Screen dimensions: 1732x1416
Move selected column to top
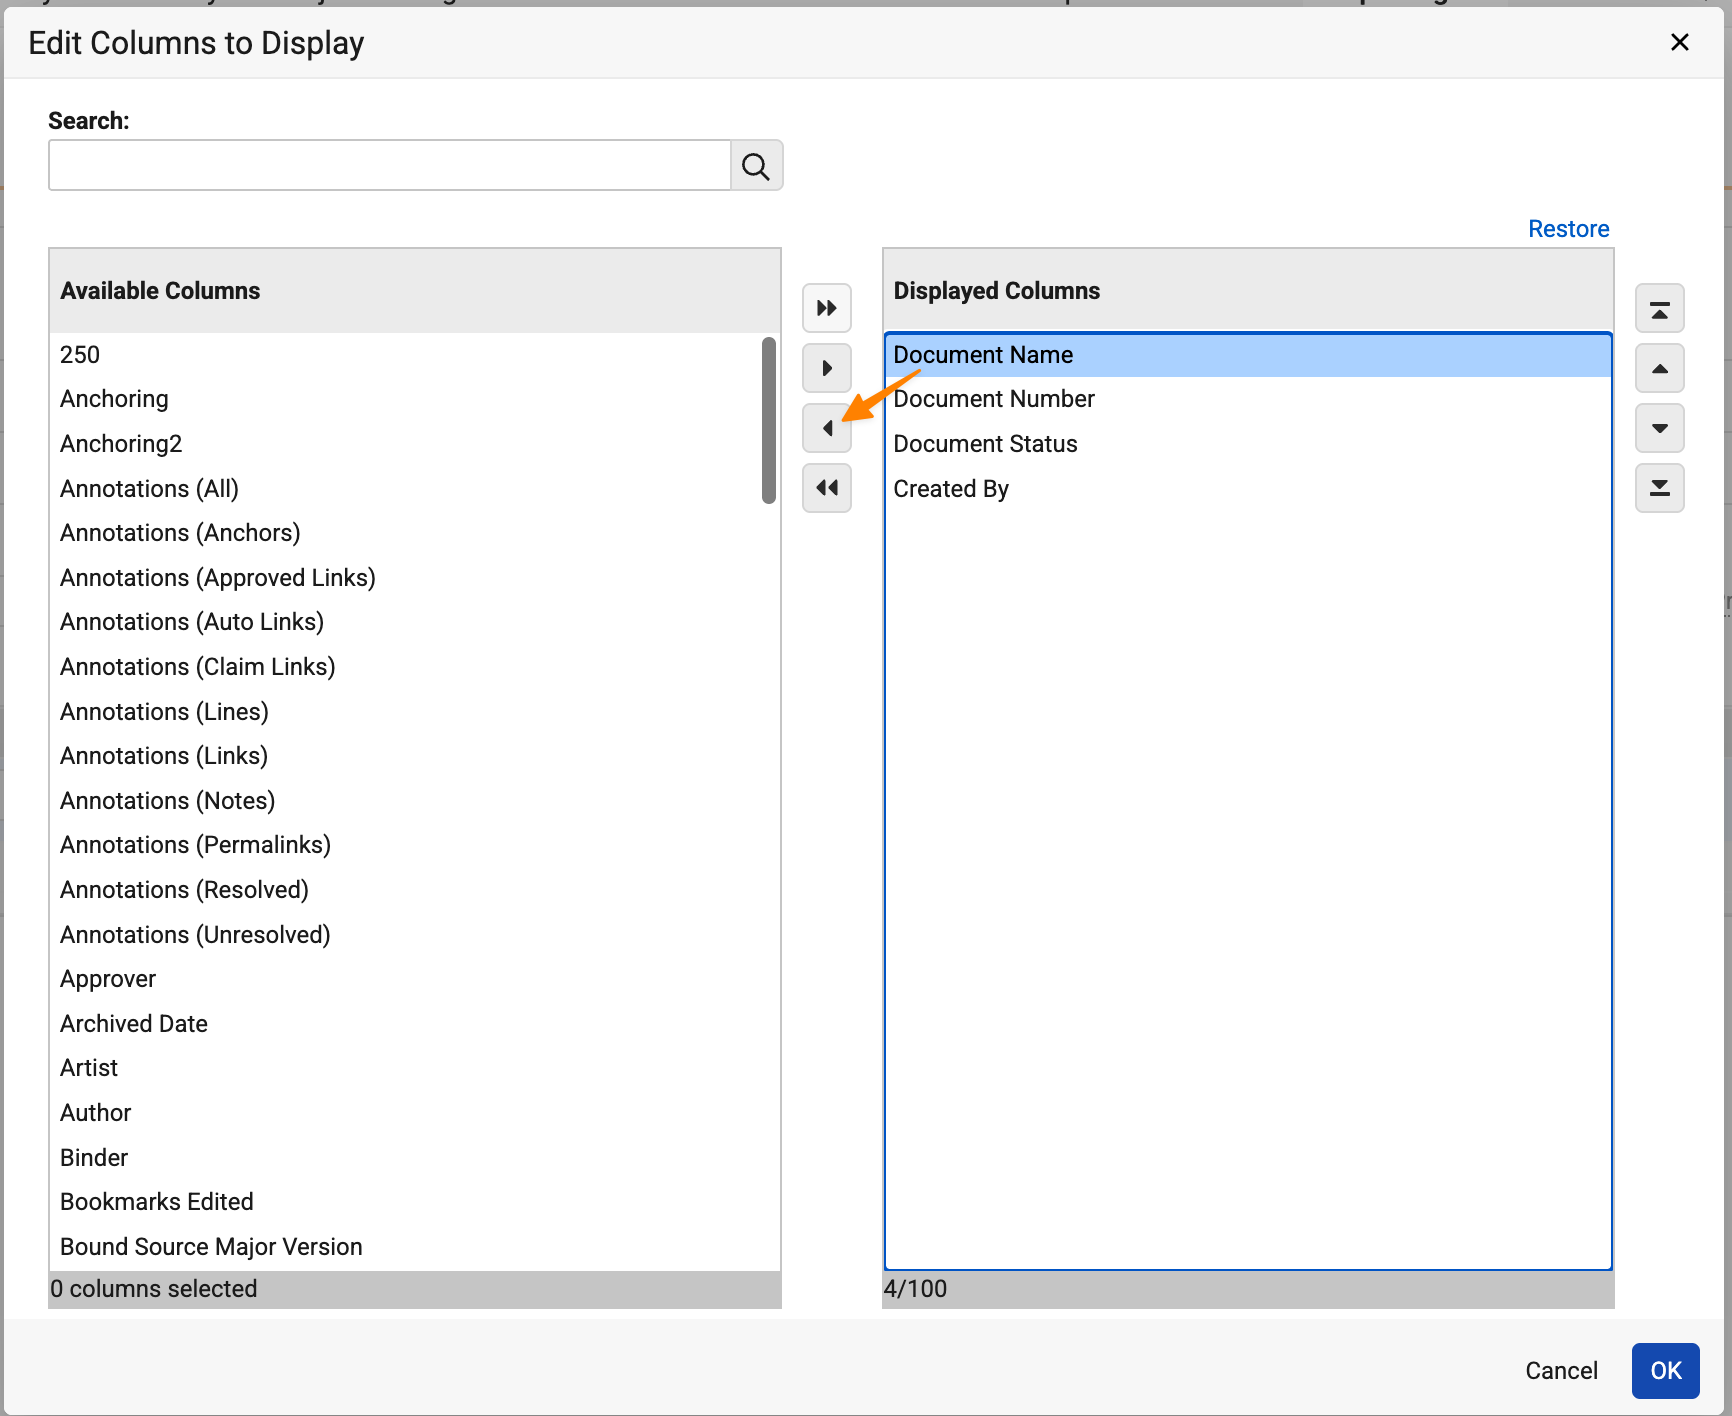[1659, 308]
